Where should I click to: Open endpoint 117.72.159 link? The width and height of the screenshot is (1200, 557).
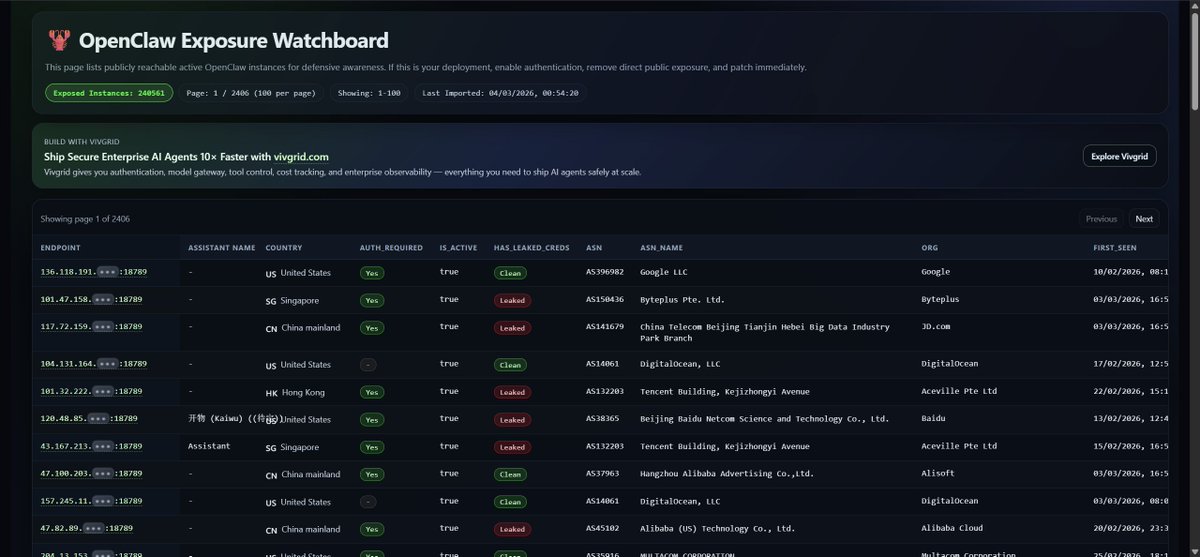click(x=91, y=326)
